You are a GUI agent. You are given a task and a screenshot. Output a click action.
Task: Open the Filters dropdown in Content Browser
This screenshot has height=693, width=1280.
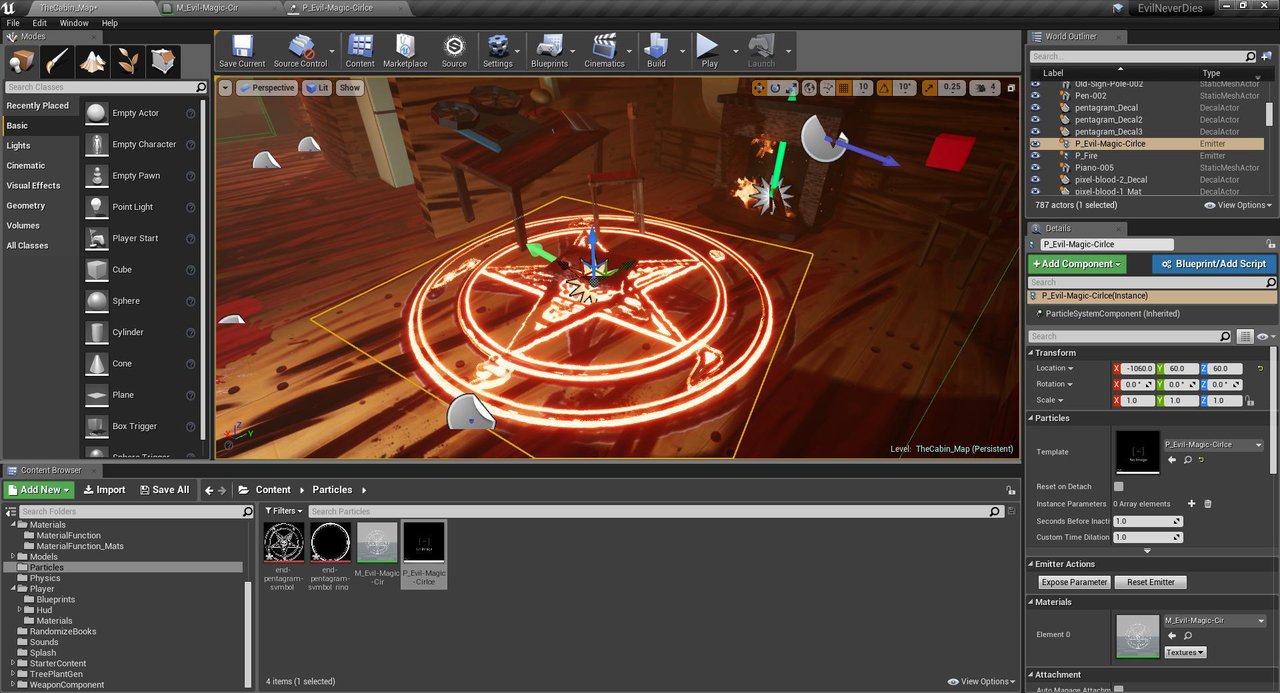click(283, 511)
